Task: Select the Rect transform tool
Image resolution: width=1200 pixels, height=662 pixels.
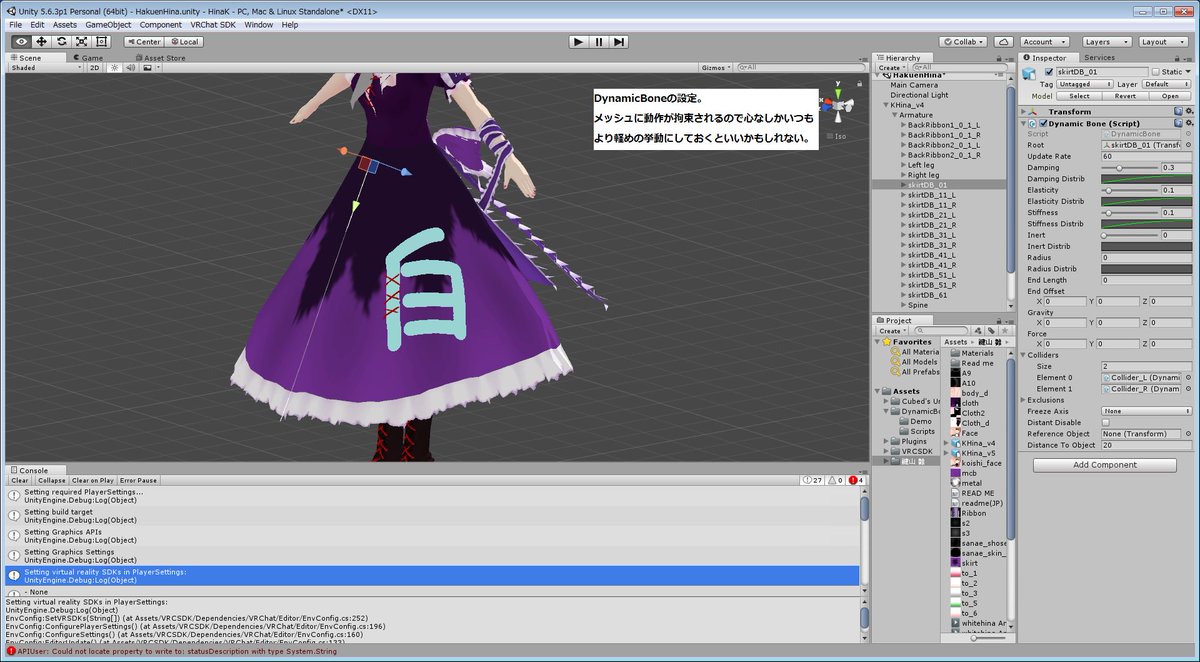Action: [102, 41]
